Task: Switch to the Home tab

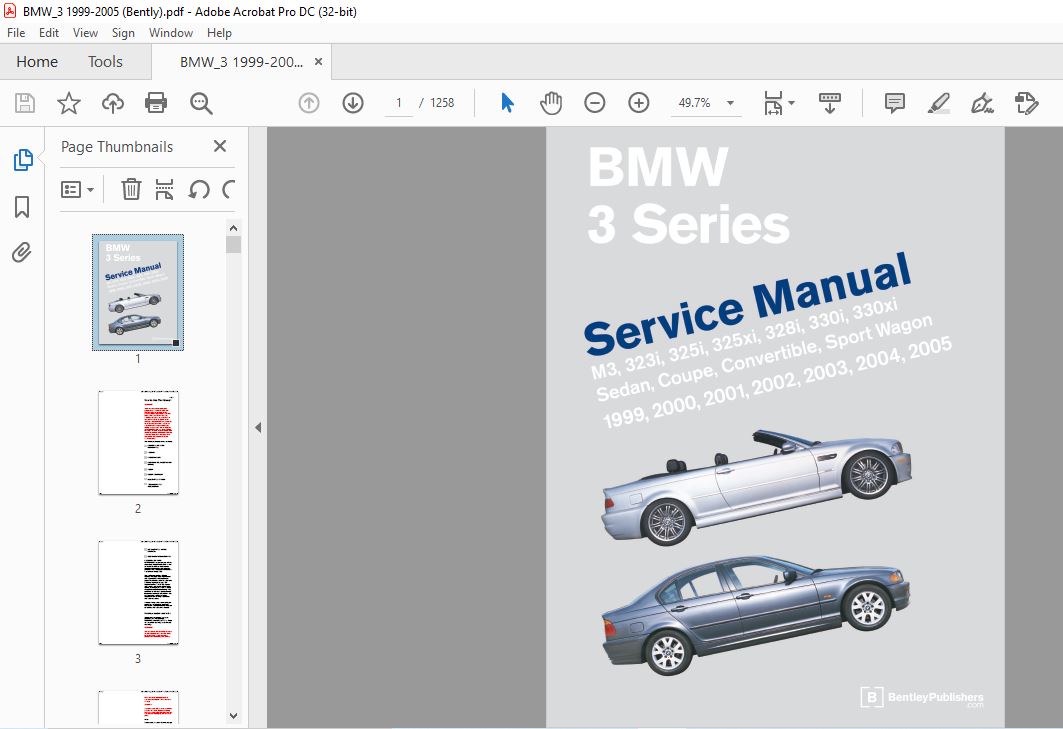Action: tap(37, 62)
